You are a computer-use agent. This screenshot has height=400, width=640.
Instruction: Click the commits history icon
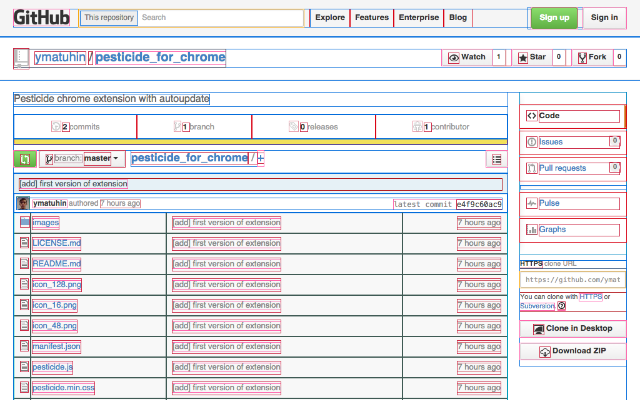[x=56, y=126]
